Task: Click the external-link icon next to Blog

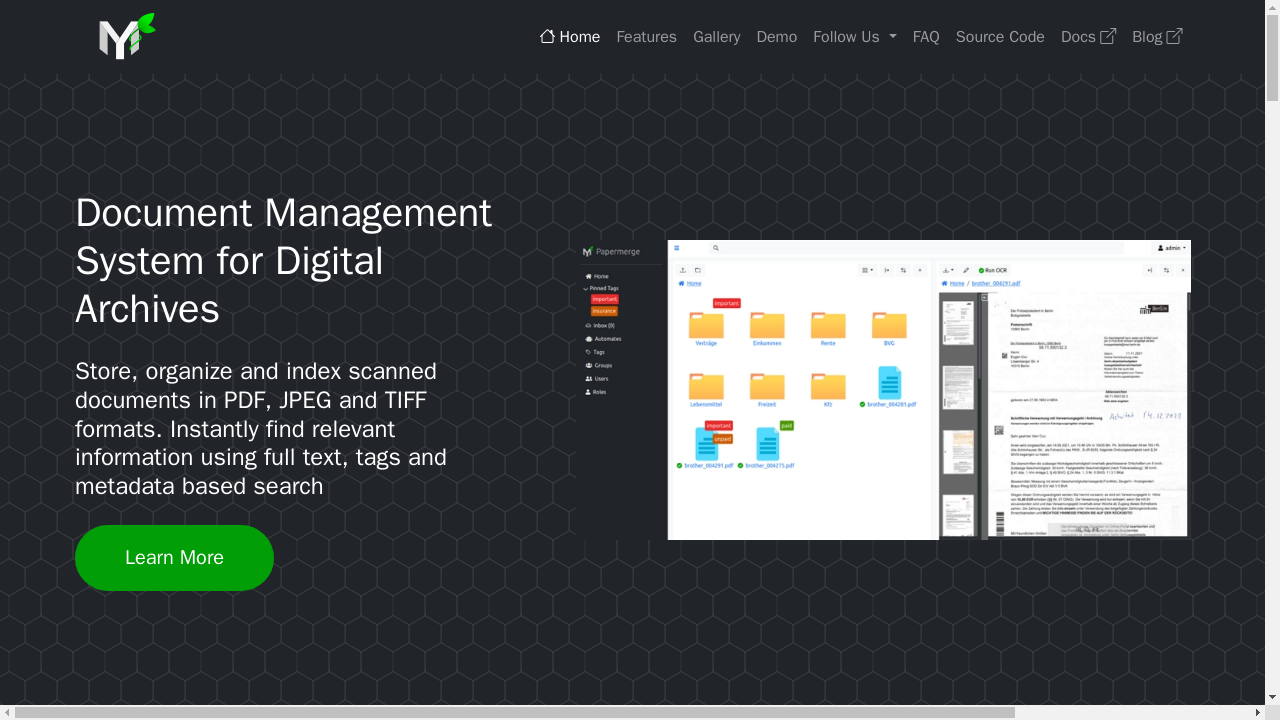Action: coord(1174,36)
